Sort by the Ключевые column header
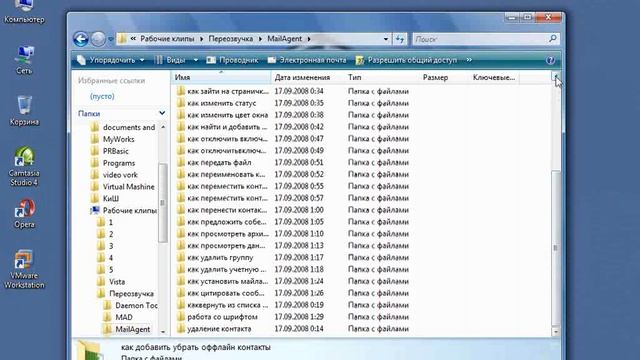The height and width of the screenshot is (360, 640). (494, 77)
